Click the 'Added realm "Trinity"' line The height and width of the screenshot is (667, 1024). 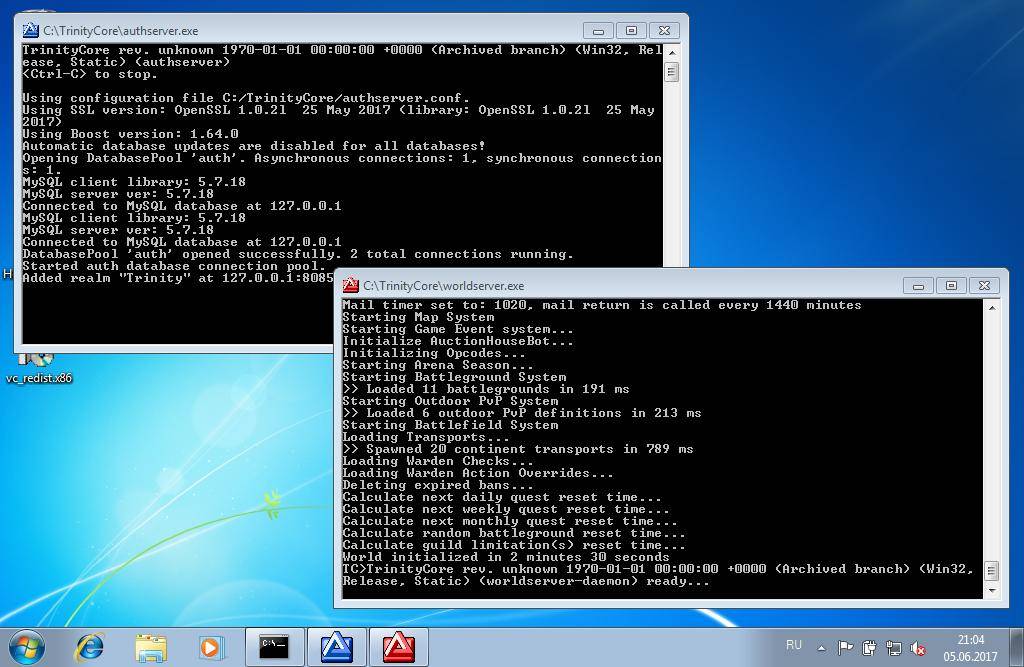pyautogui.click(x=178, y=278)
